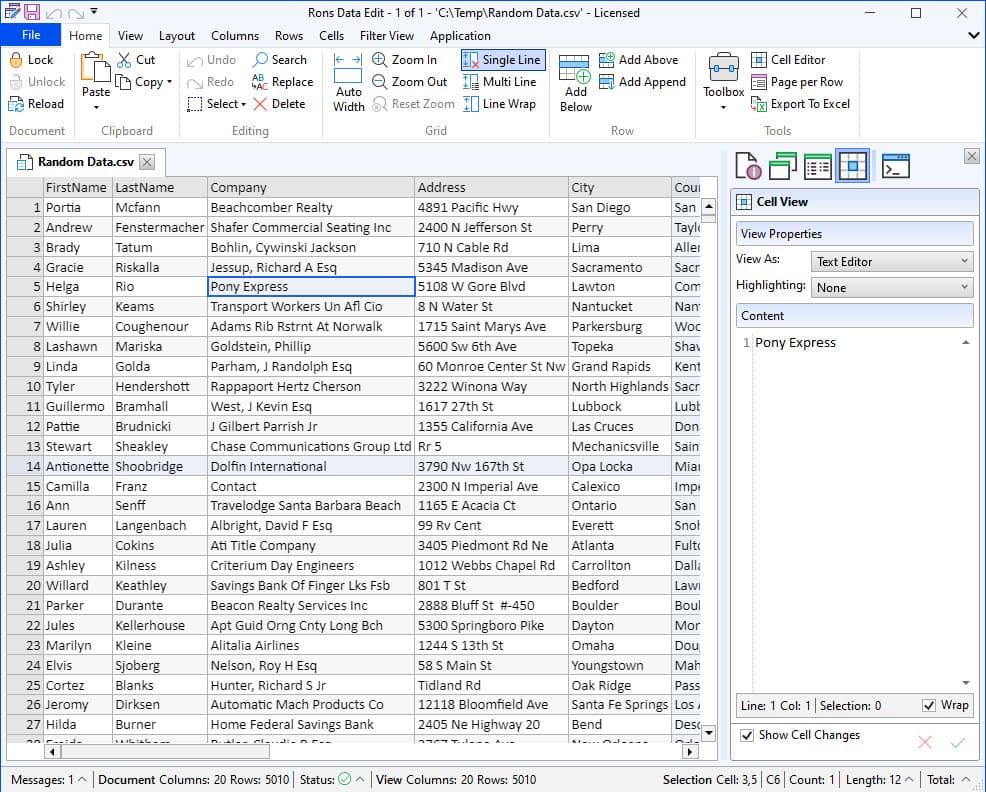Click the Zoom In magnifier

pyautogui.click(x=380, y=60)
